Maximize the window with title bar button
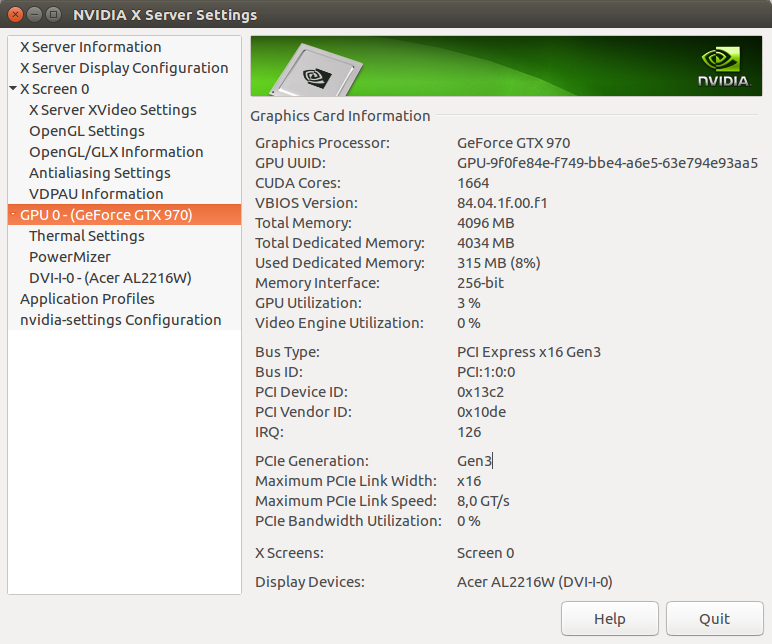This screenshot has width=772, height=644. 53,14
